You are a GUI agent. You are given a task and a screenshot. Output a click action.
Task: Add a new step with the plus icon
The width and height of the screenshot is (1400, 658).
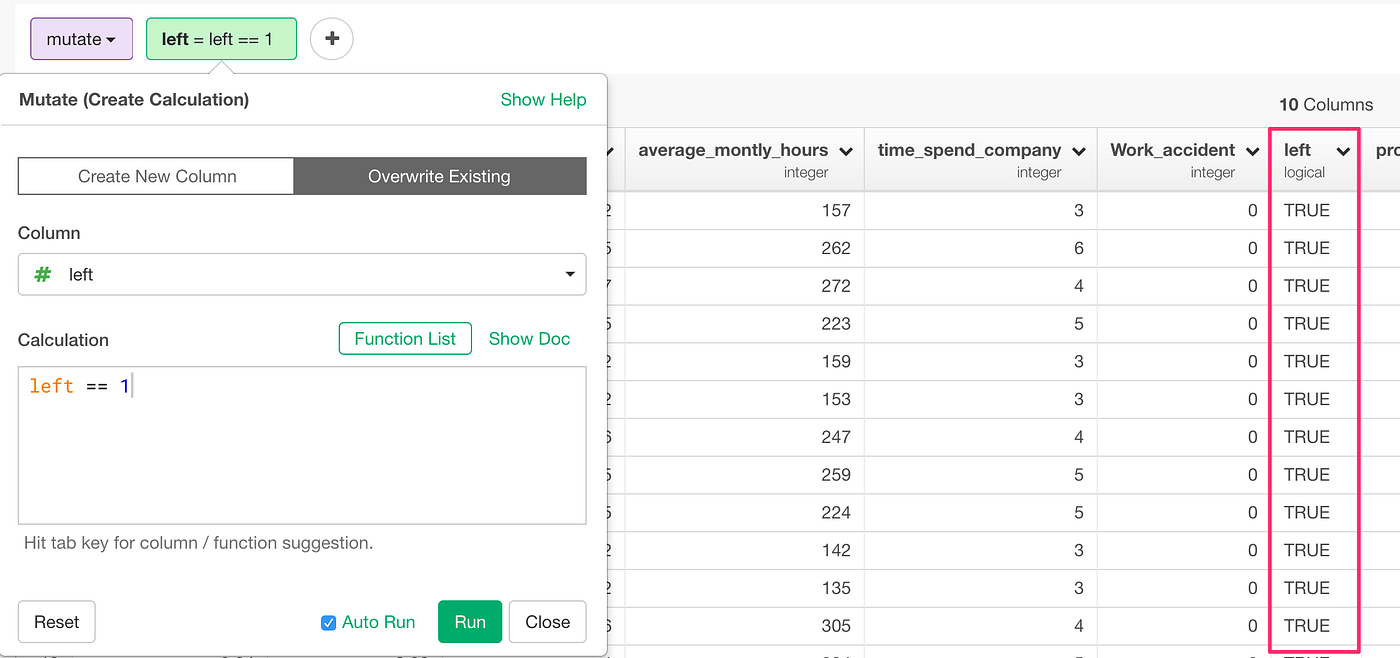coord(331,38)
